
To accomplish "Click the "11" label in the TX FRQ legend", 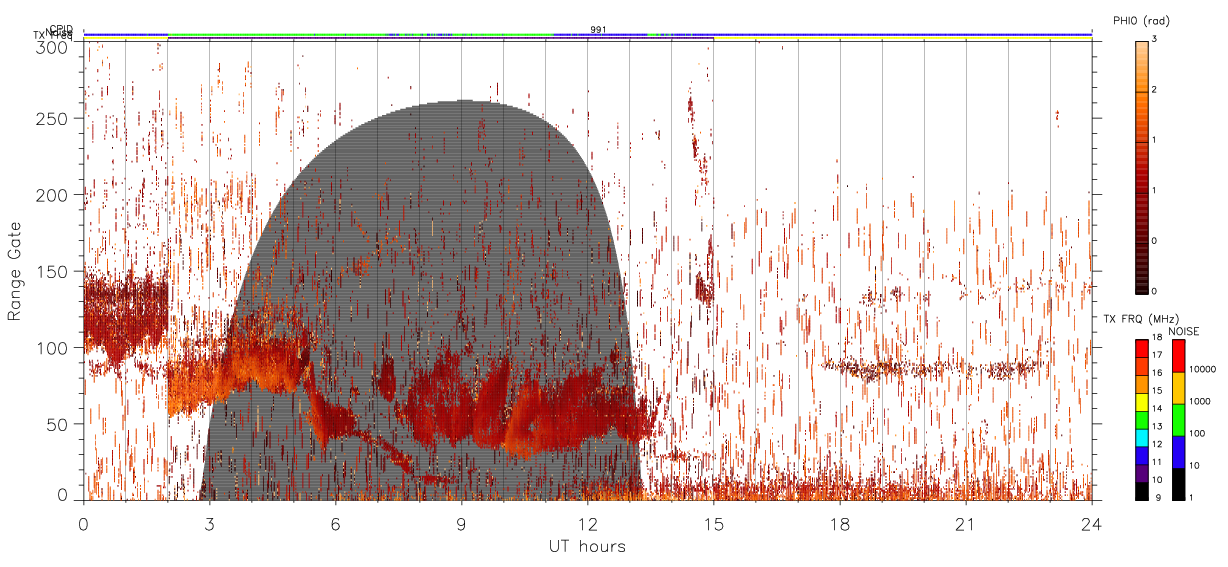I will click(x=1159, y=462).
